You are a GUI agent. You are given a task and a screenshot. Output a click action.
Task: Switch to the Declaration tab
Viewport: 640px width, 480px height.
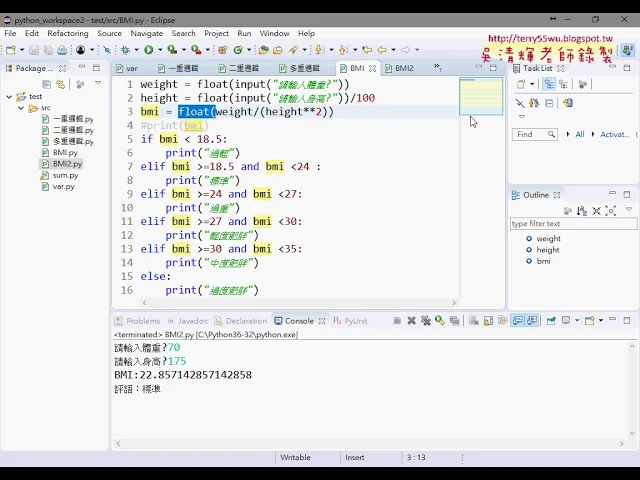240,321
